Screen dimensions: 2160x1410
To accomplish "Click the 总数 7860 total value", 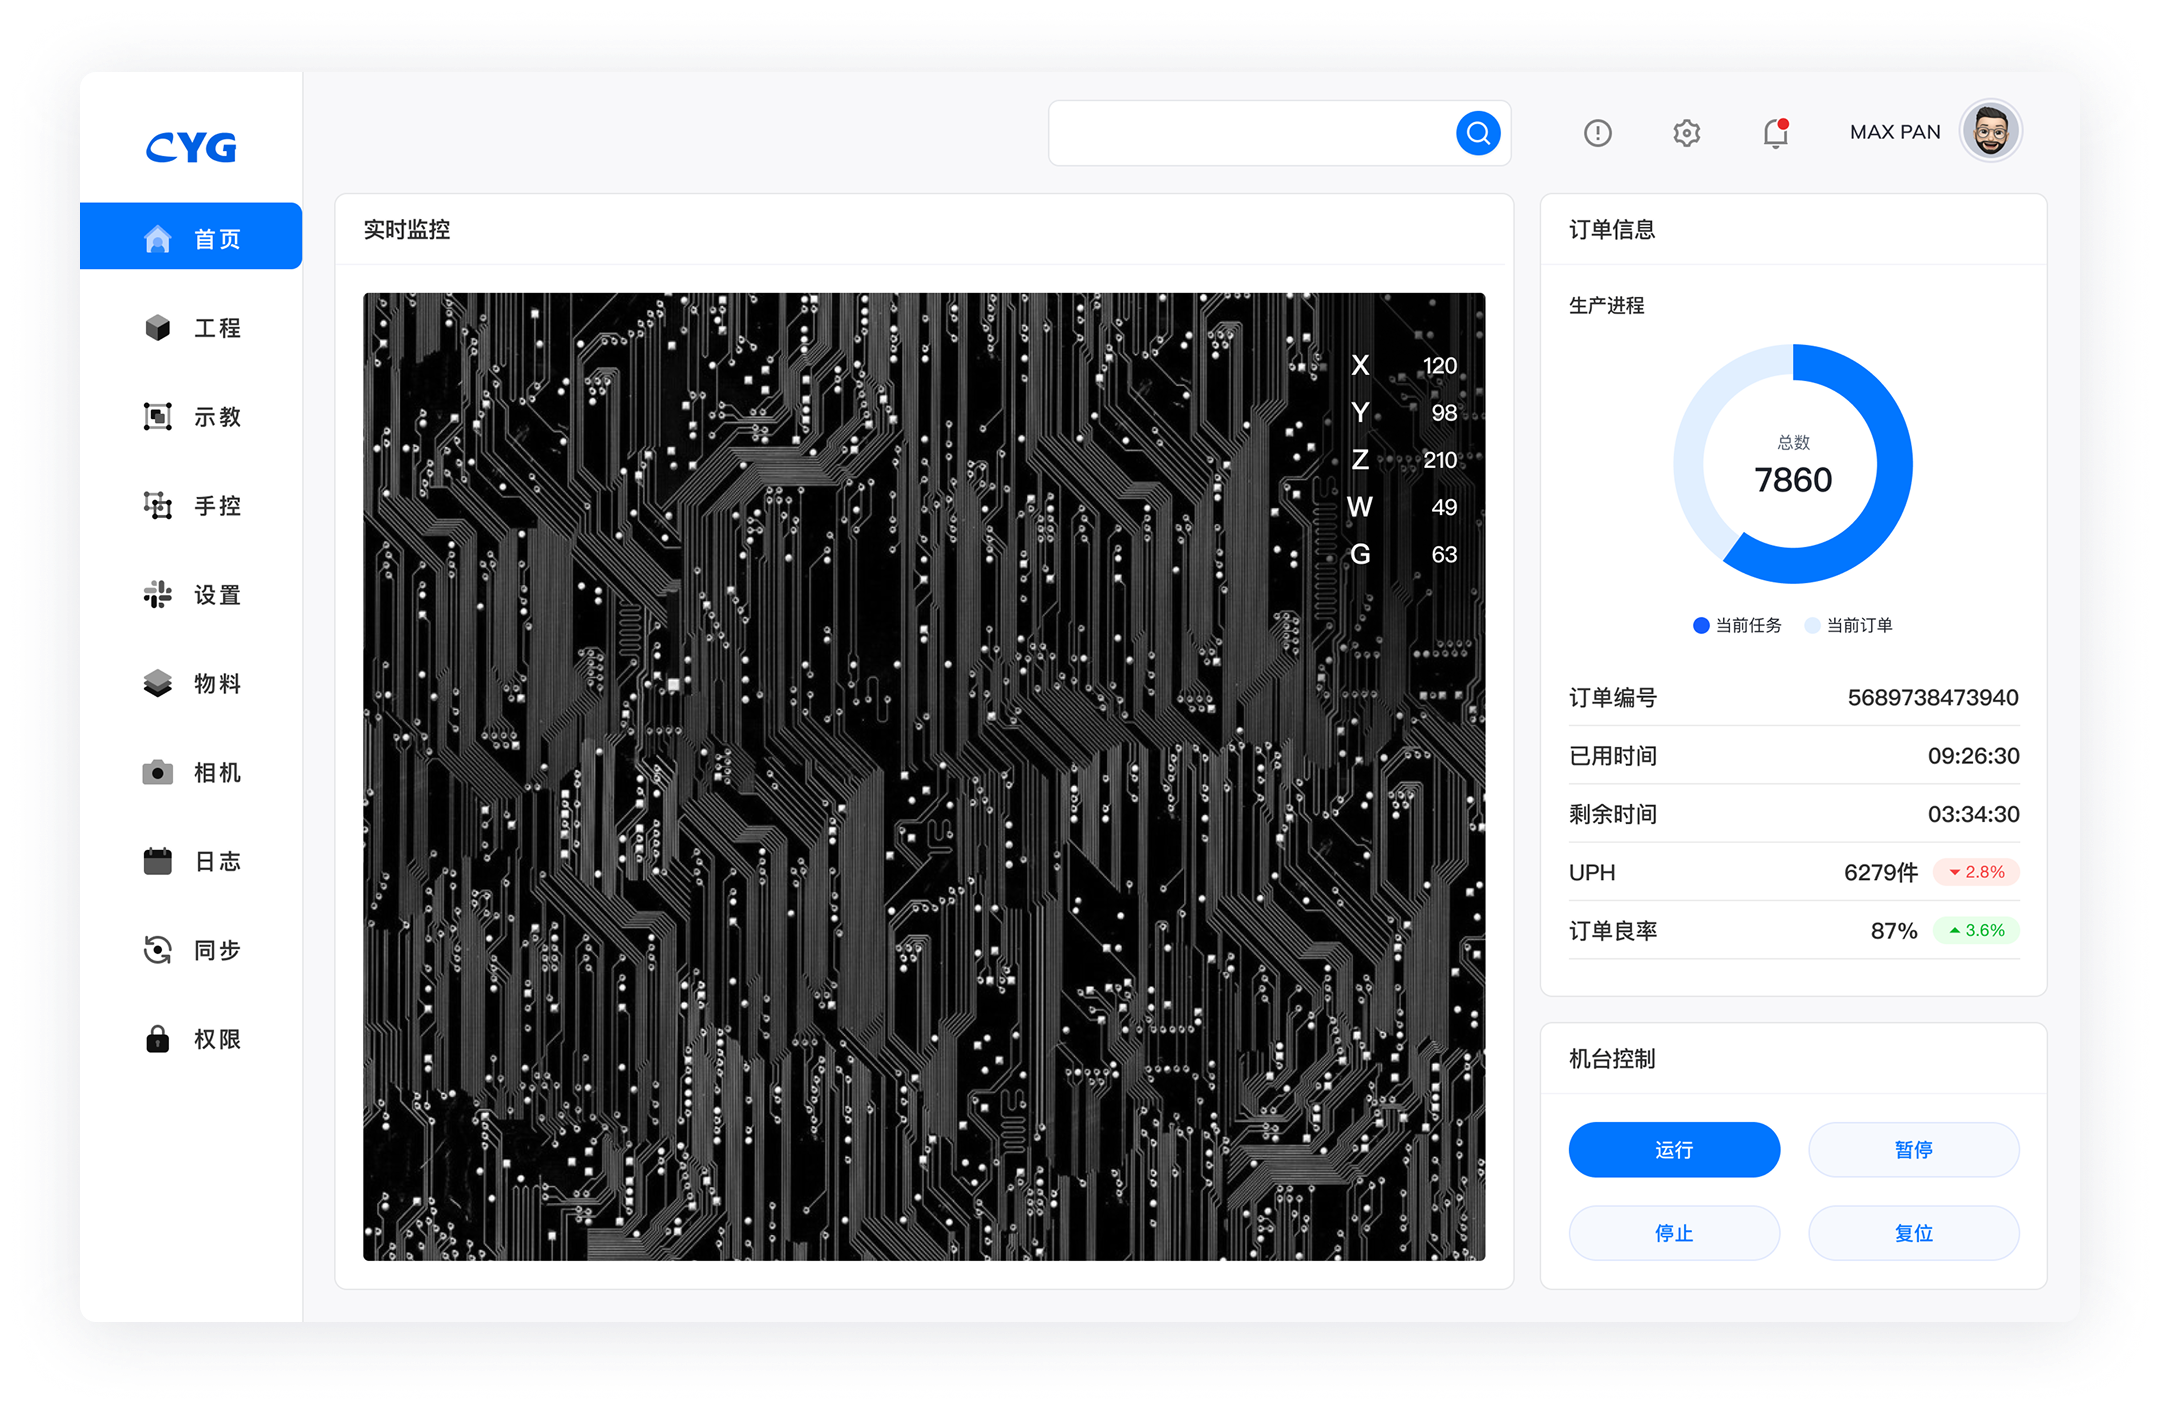I will pos(1793,480).
